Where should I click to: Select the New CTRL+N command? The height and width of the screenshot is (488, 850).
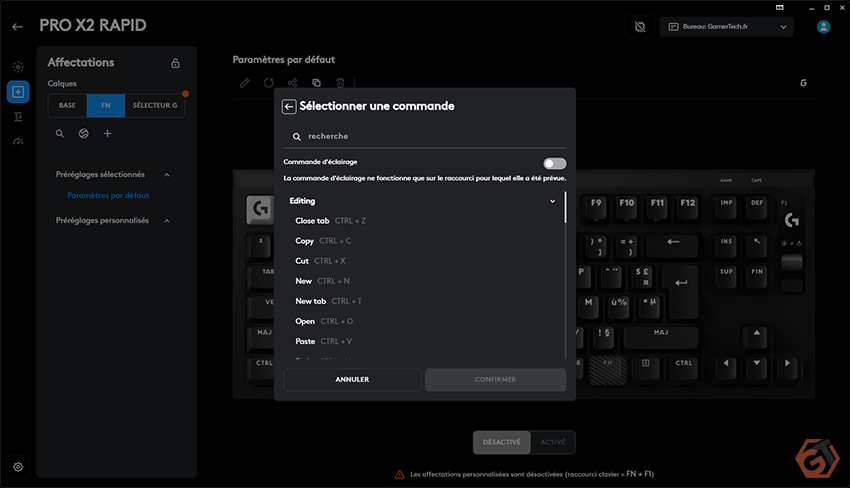pos(322,281)
